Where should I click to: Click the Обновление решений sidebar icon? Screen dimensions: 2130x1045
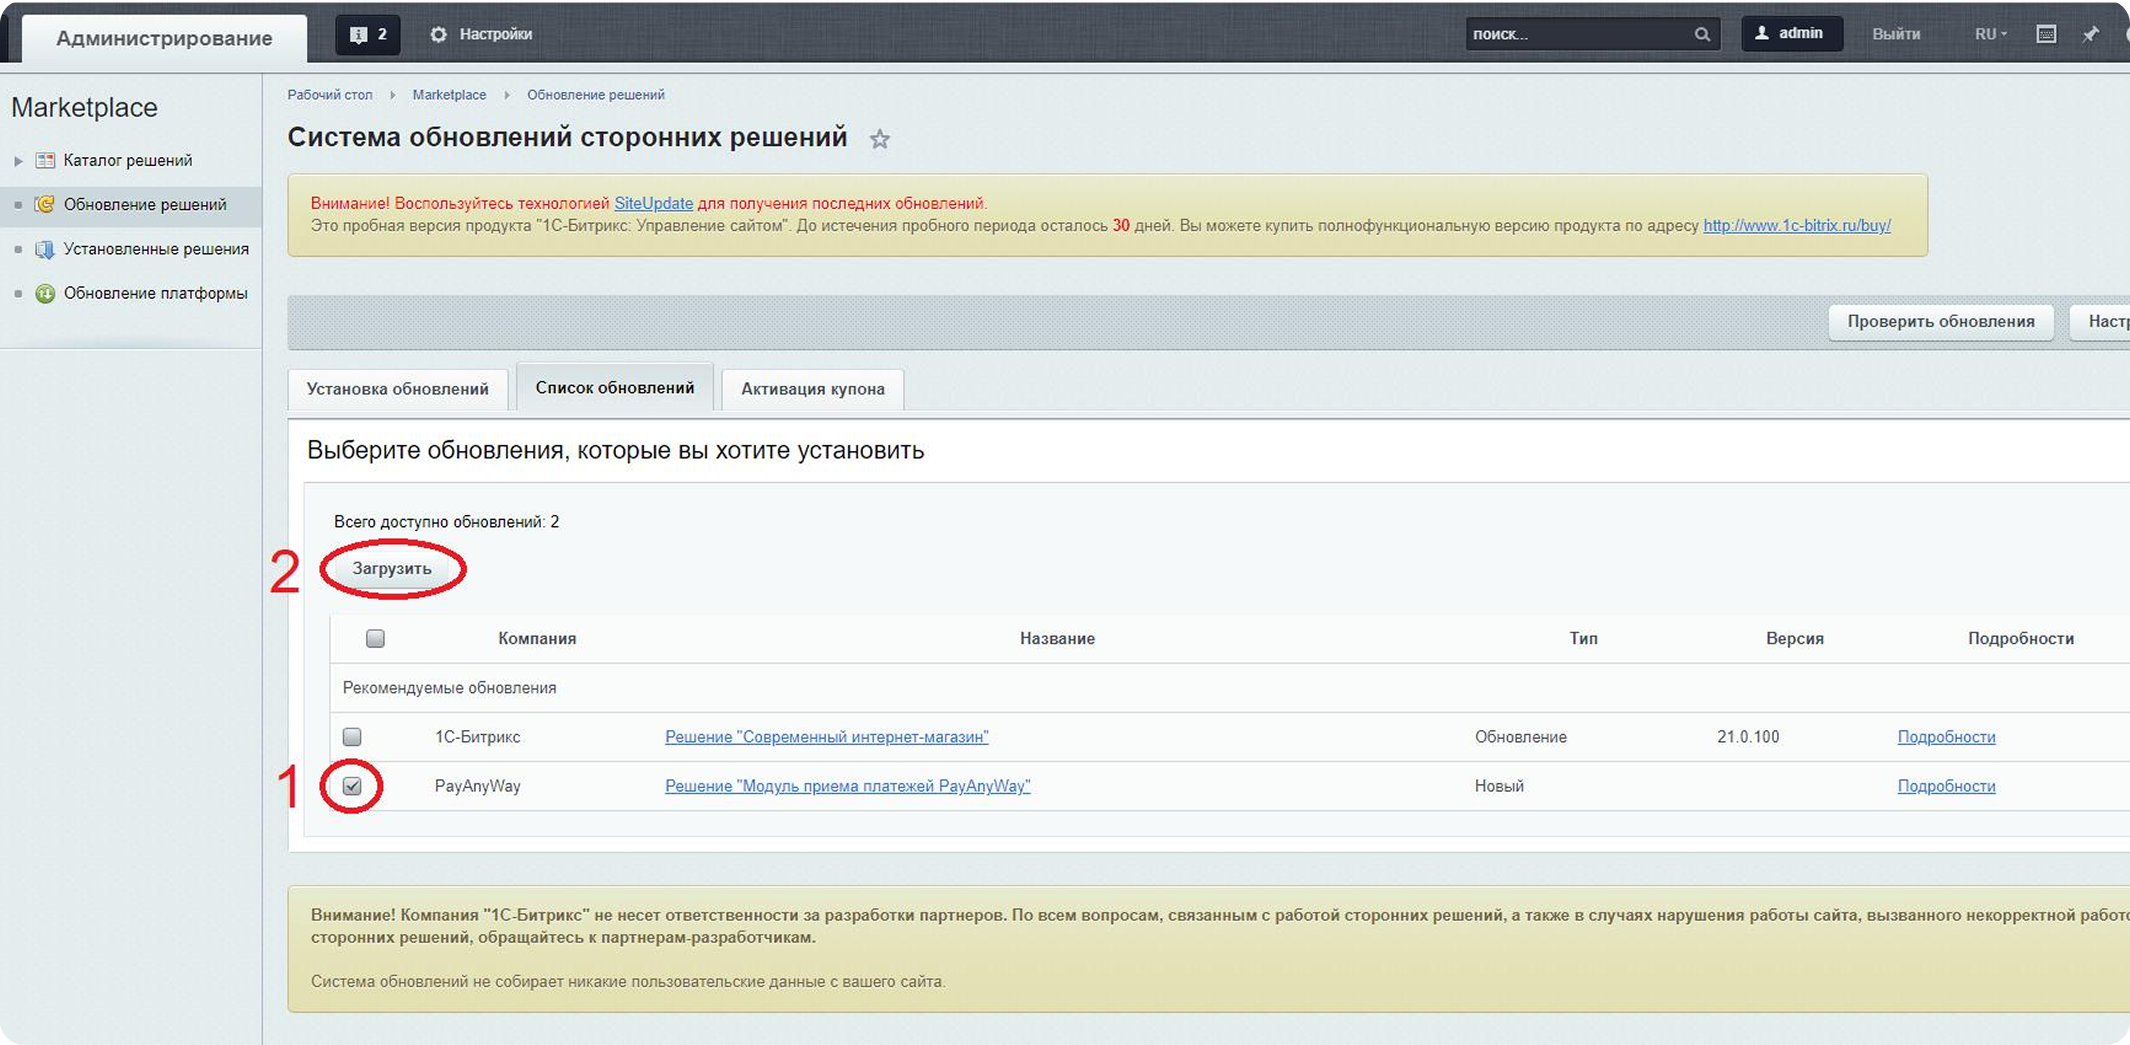(x=45, y=204)
